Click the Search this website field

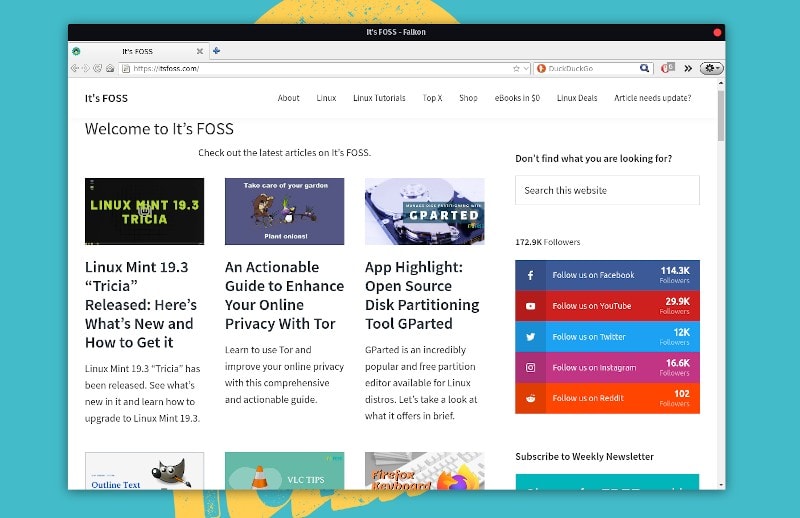coord(607,190)
